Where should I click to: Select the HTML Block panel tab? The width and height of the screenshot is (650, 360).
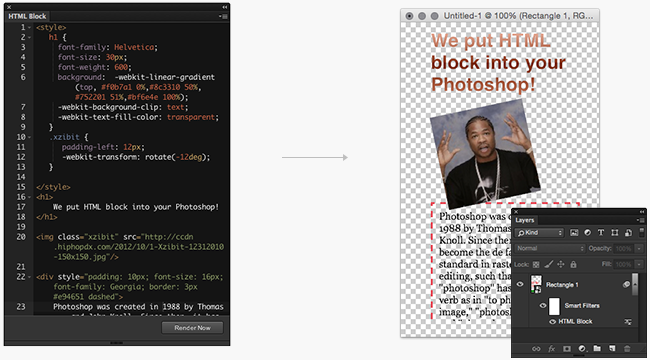coord(27,17)
